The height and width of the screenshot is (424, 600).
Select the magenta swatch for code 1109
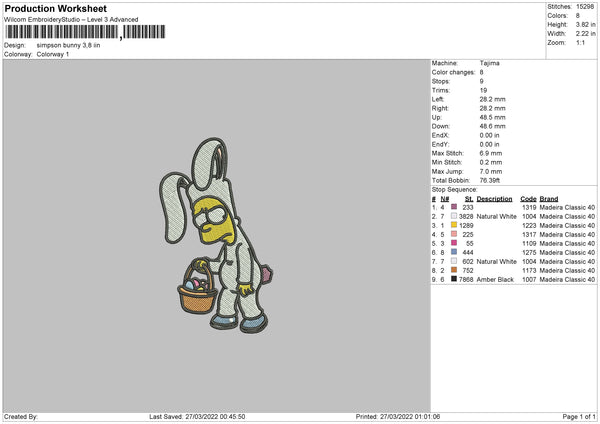(454, 243)
